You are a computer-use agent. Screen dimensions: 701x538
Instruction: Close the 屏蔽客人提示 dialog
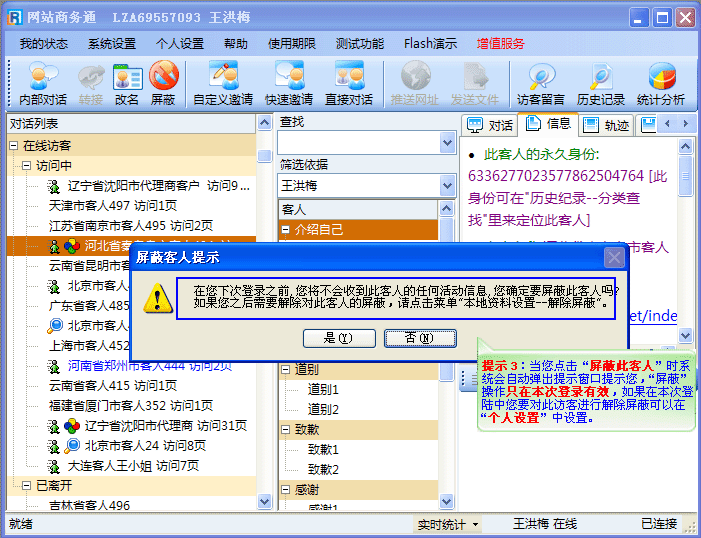pyautogui.click(x=614, y=258)
